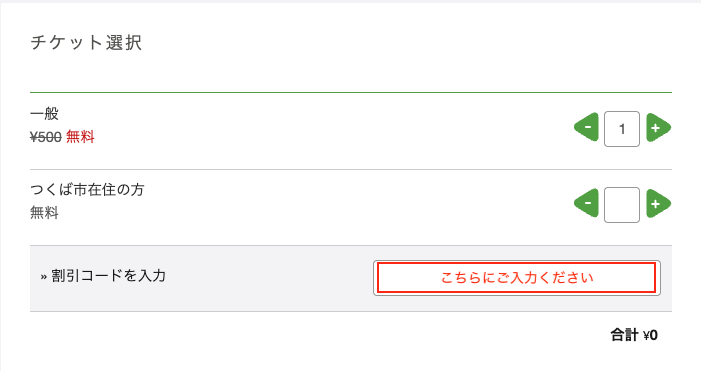701x371 pixels.
Task: Click the struck-through ¥500 price
Action: (46, 137)
